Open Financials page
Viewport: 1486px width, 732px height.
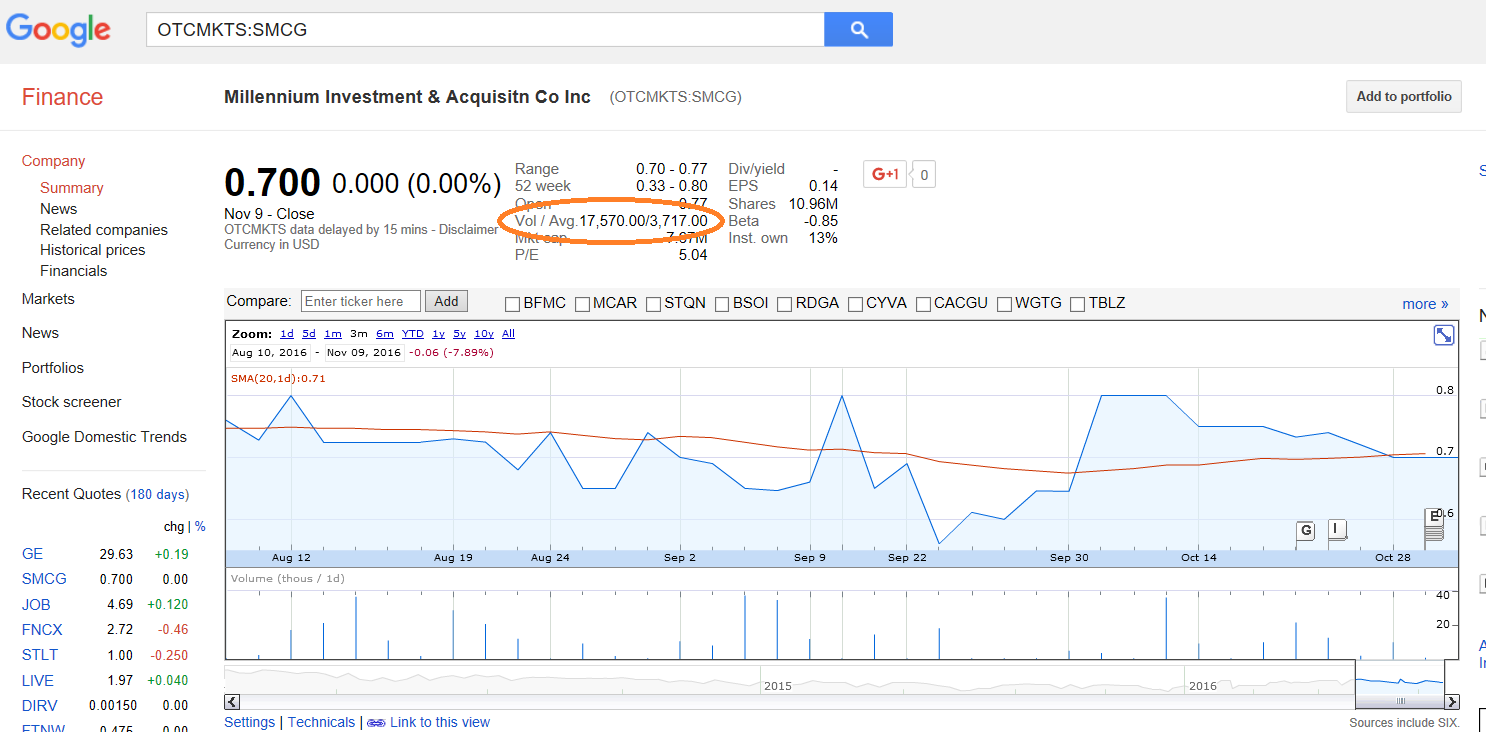[74, 271]
